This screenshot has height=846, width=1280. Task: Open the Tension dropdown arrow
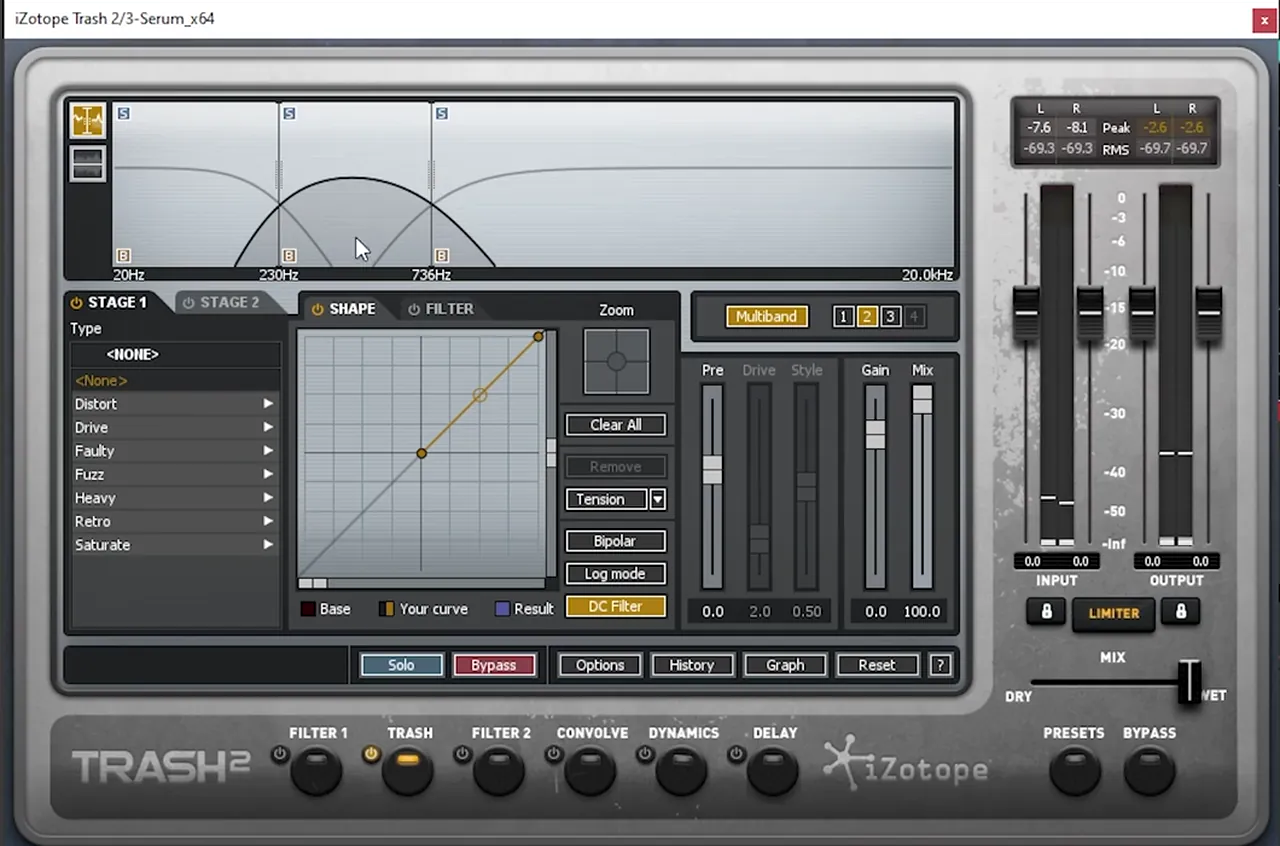tap(657, 499)
